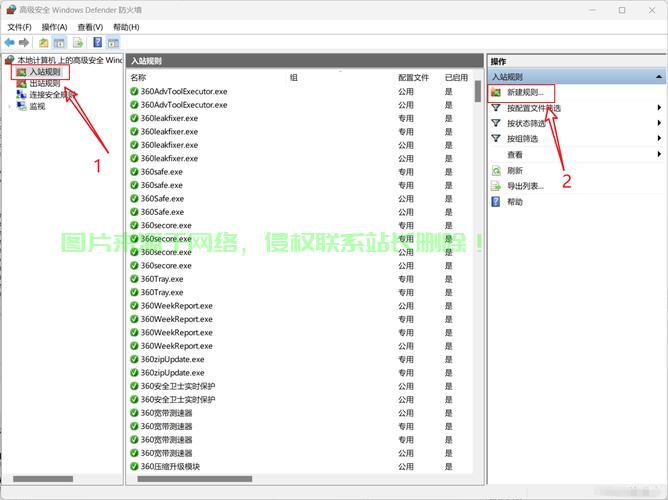Click the firewall icon of the root tree node
The image size is (668, 500).
coord(9,60)
